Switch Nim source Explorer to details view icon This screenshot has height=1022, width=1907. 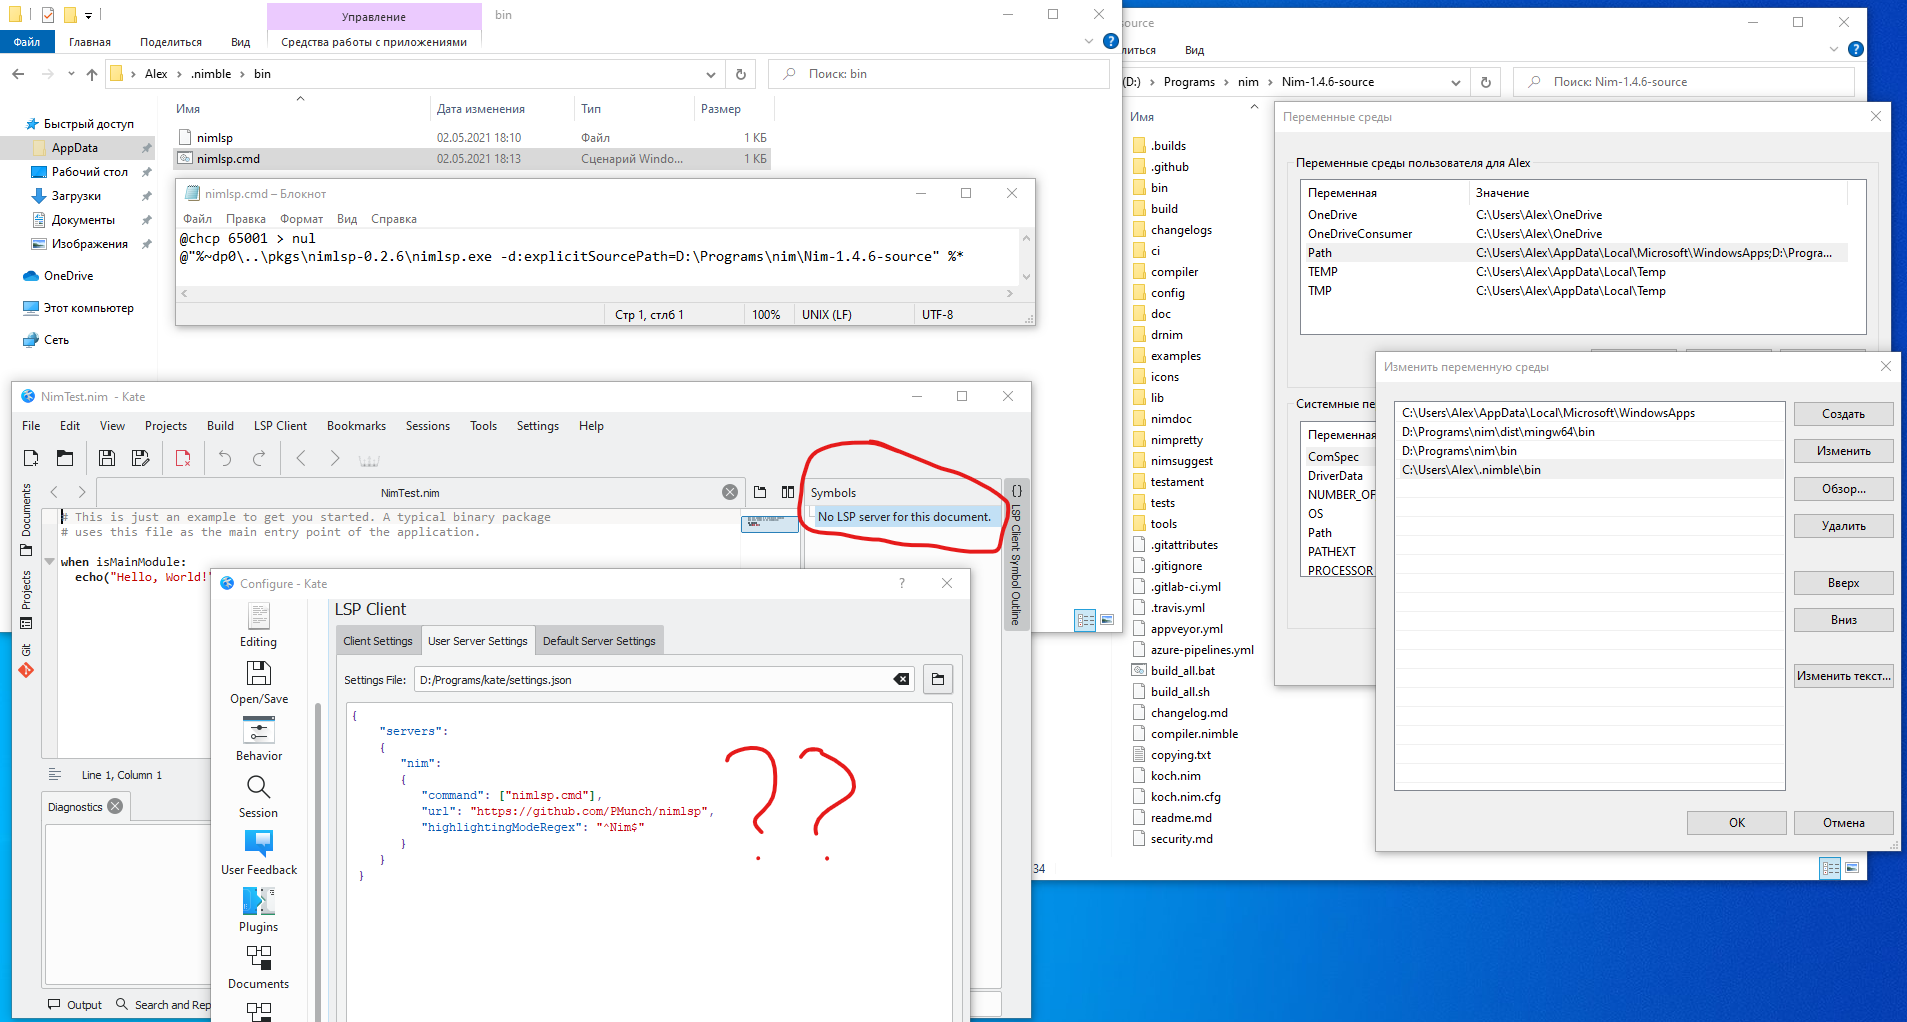tap(1830, 868)
